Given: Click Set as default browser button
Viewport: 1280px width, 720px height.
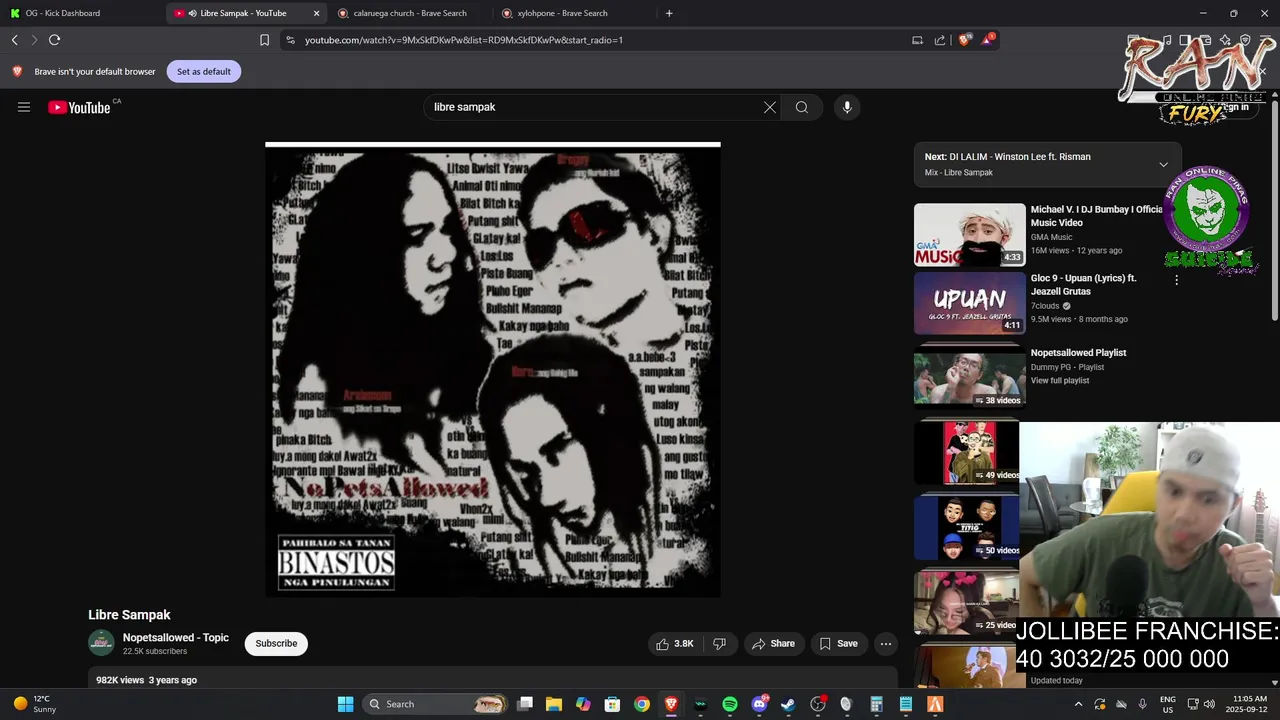Looking at the screenshot, I should coord(204,71).
